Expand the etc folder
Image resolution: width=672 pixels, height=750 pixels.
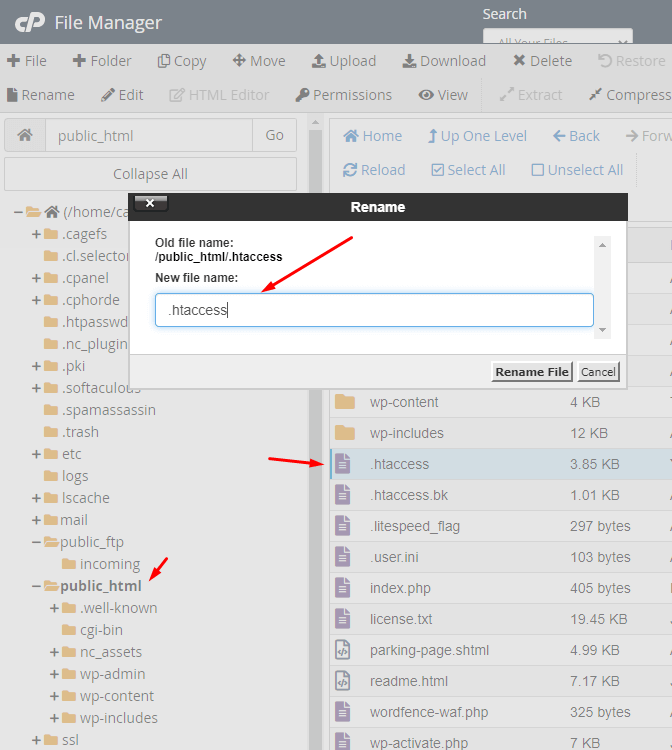click(x=36, y=454)
